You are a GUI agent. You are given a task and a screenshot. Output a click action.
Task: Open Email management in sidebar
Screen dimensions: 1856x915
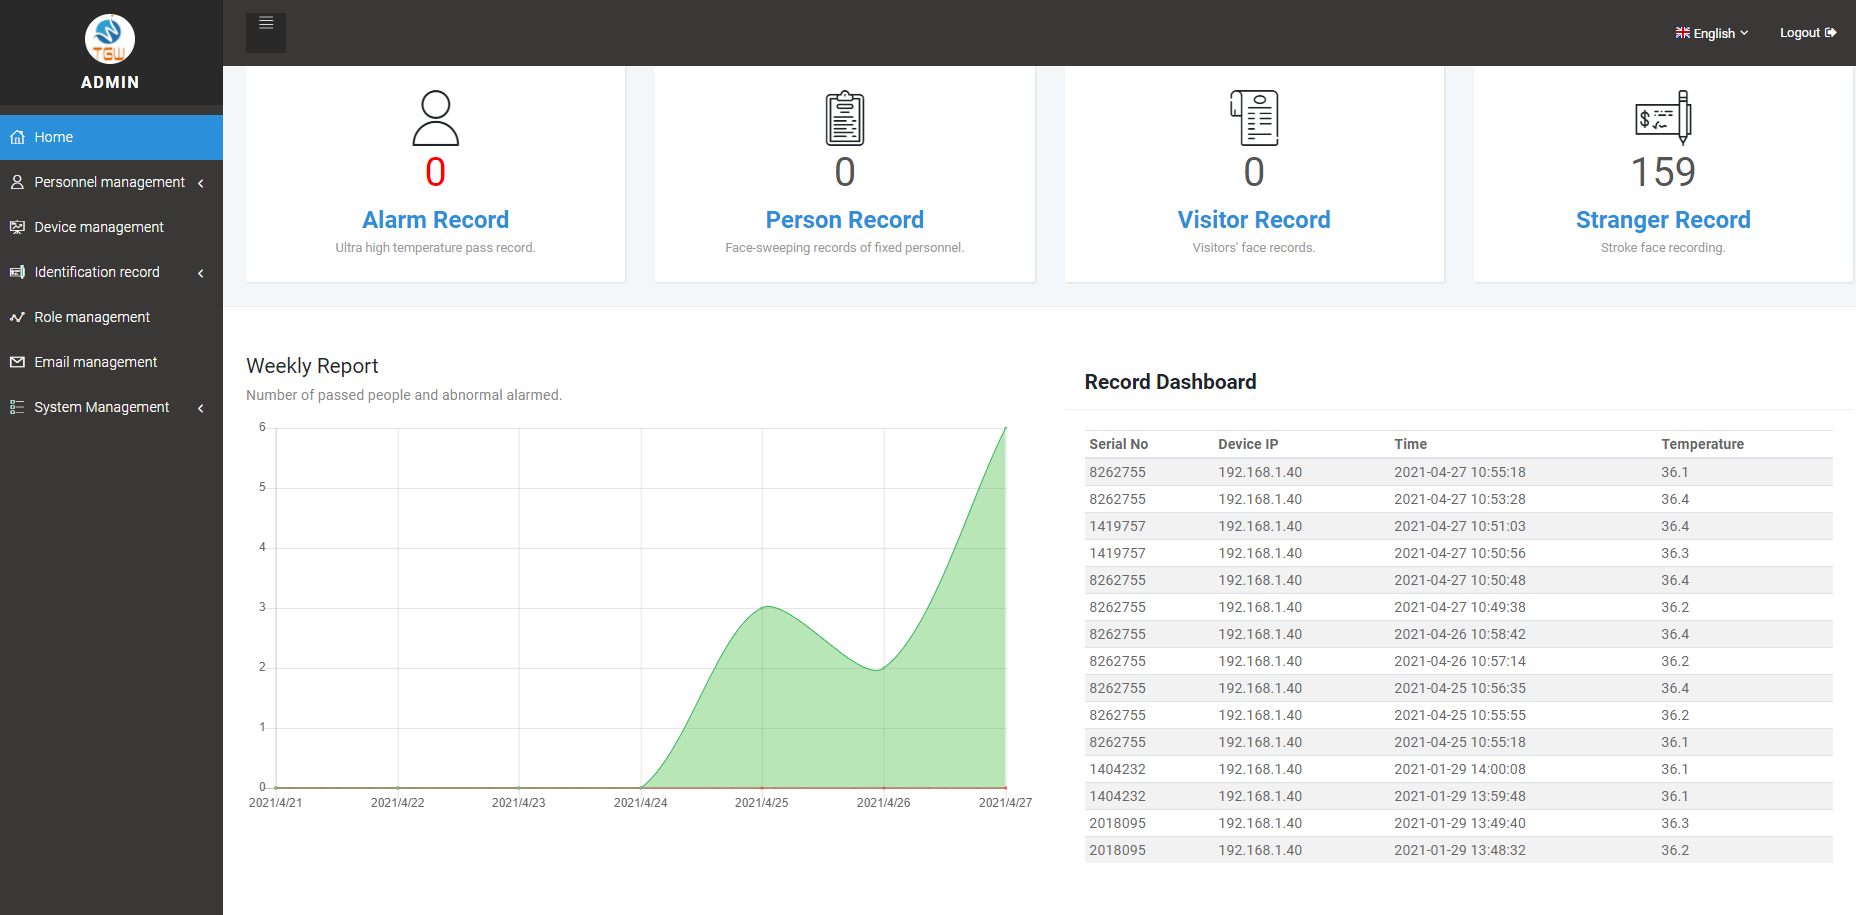111,362
